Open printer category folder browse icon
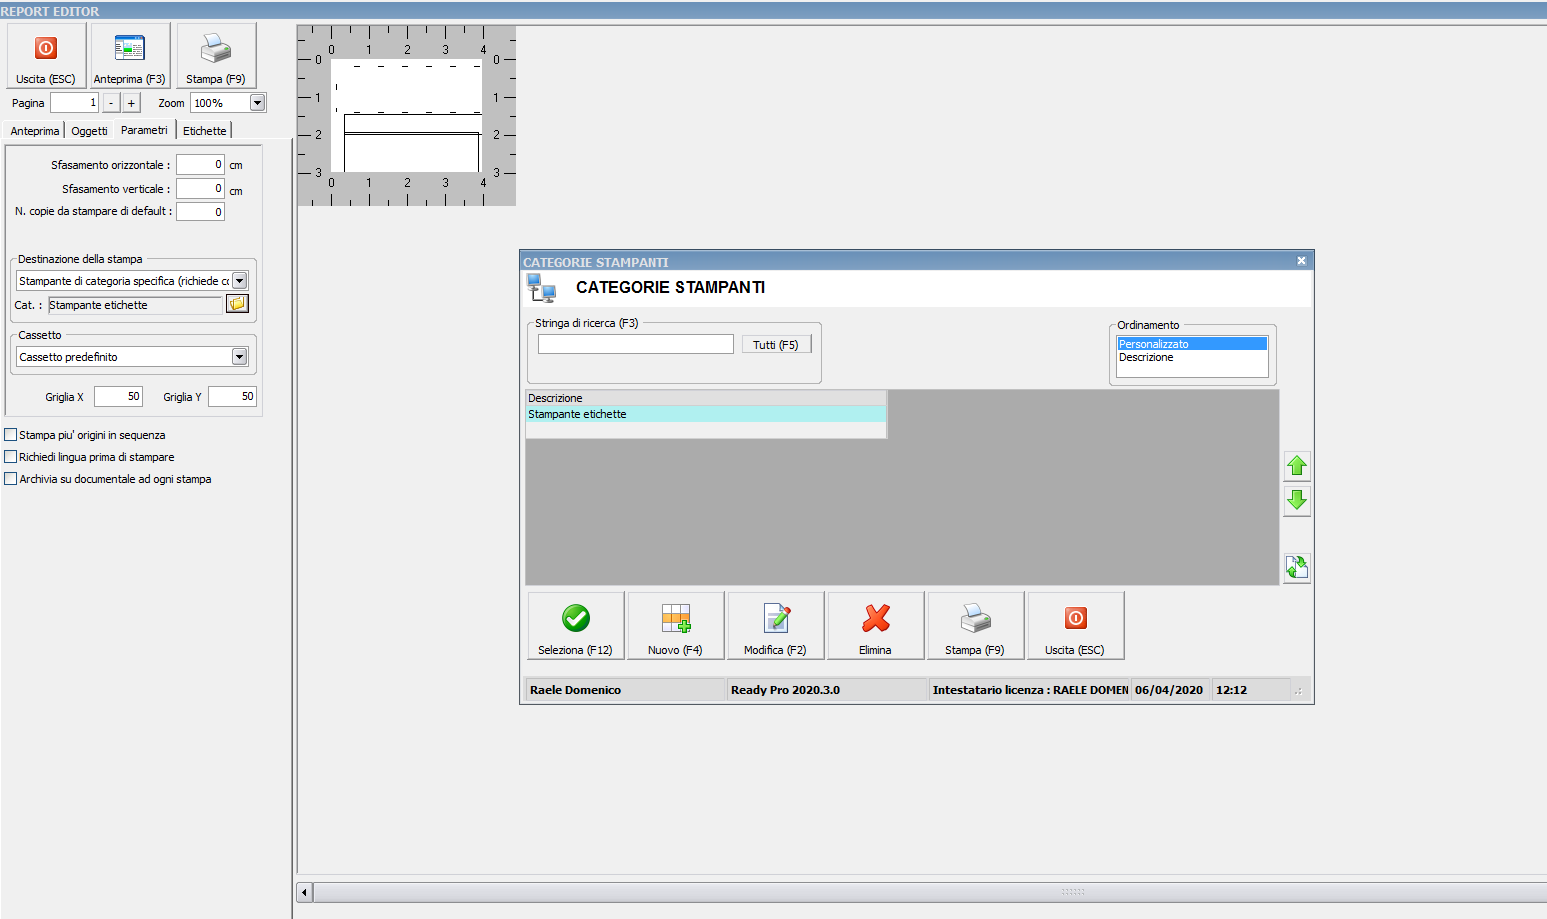 (237, 304)
